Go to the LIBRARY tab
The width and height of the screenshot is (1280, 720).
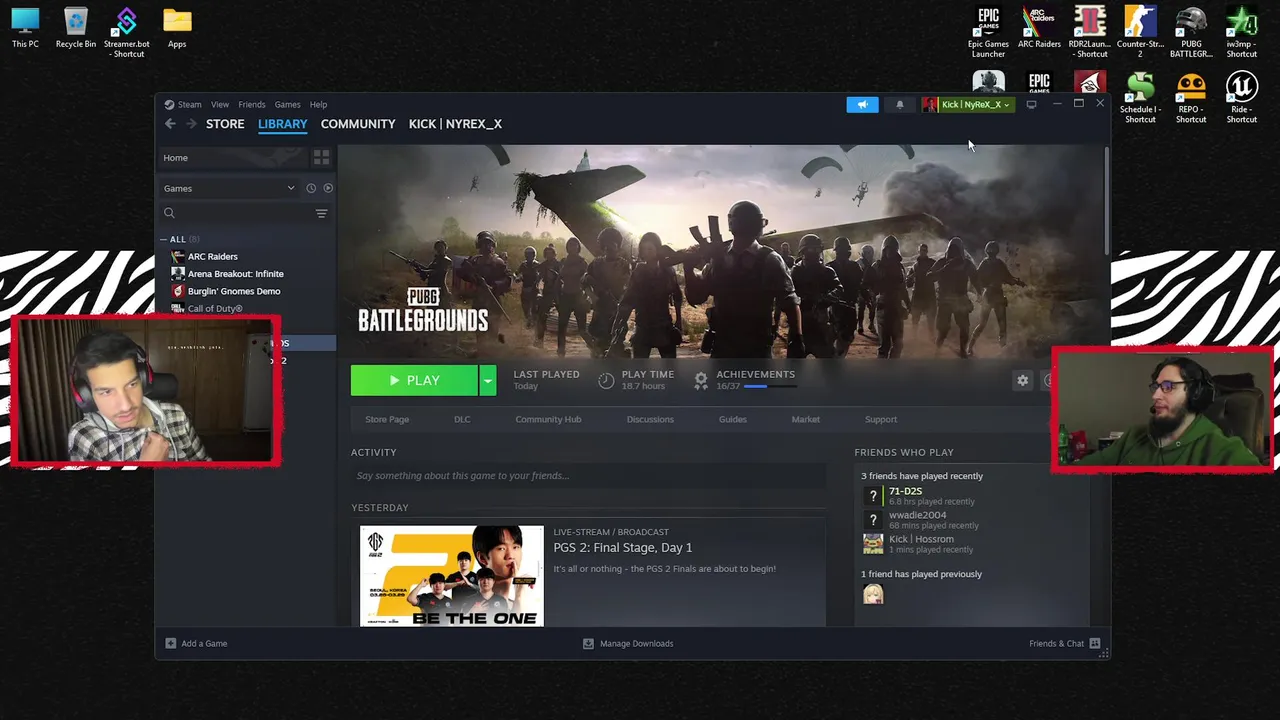point(283,124)
